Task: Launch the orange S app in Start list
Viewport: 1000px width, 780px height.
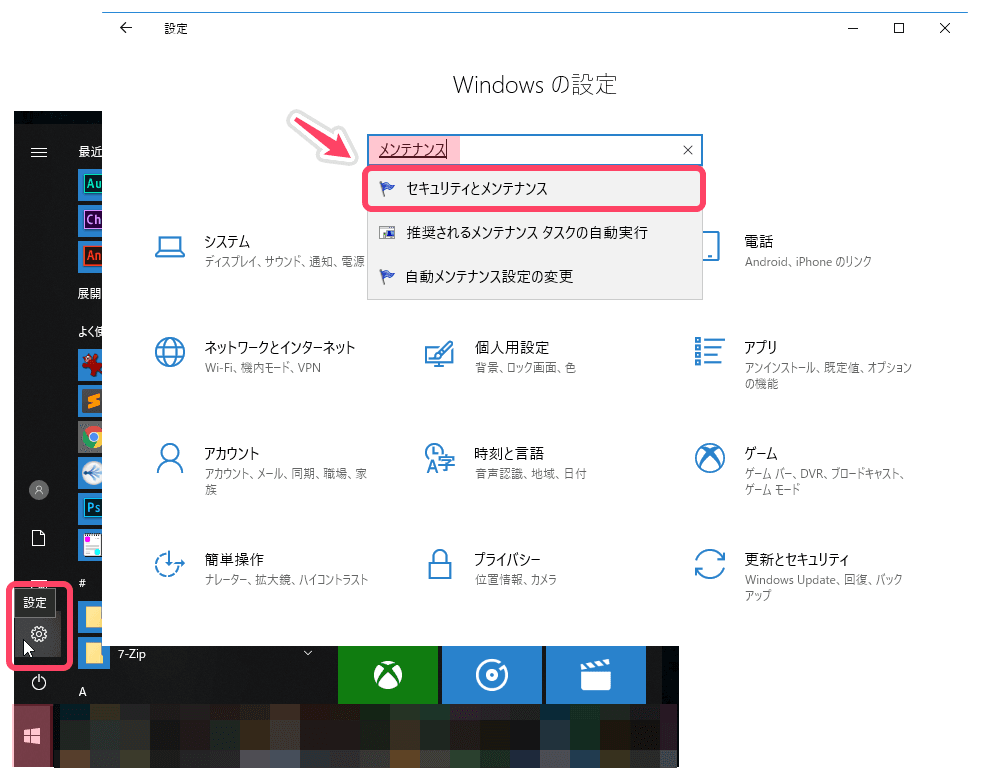Action: tap(91, 401)
